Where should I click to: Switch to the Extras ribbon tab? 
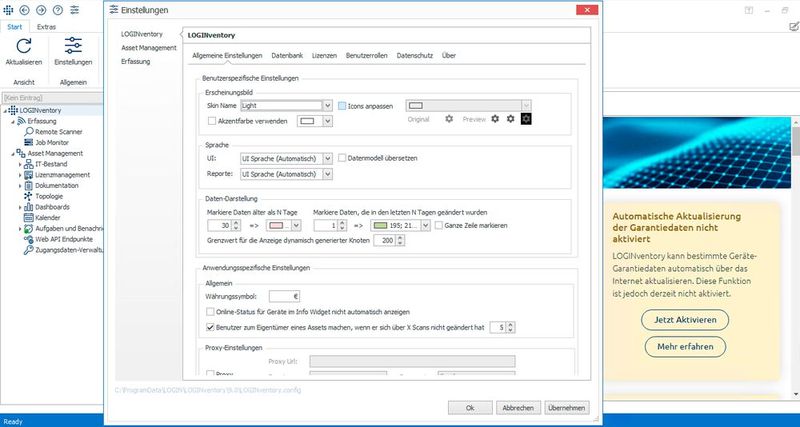[x=46, y=27]
